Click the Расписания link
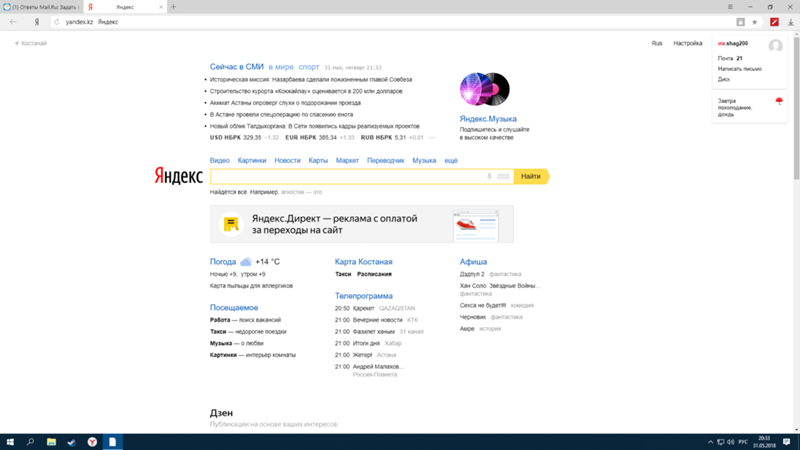 (374, 274)
